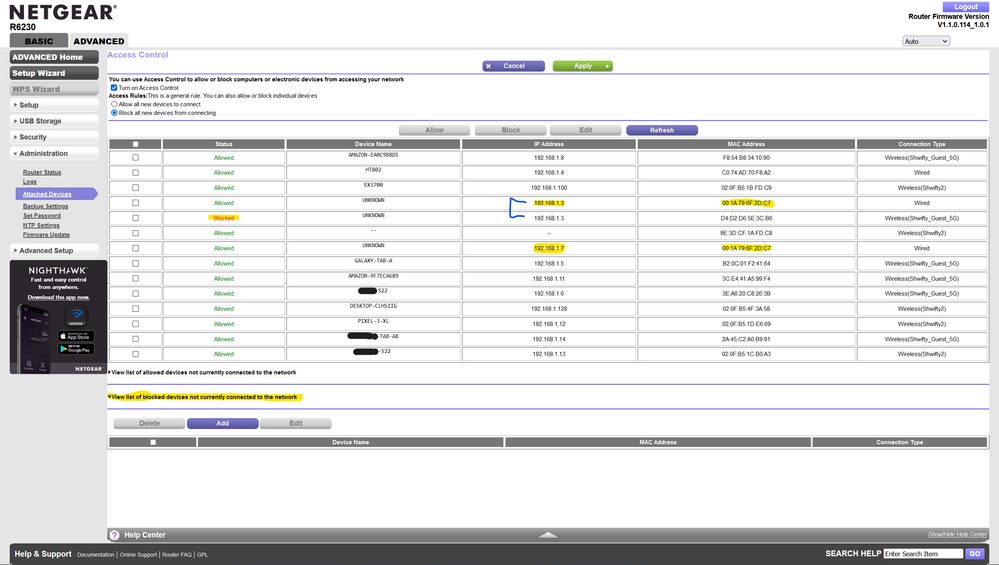999x565 pixels.
Task: Tick the checkbox for the Blocked UNKNOWN device
Action: 135,218
